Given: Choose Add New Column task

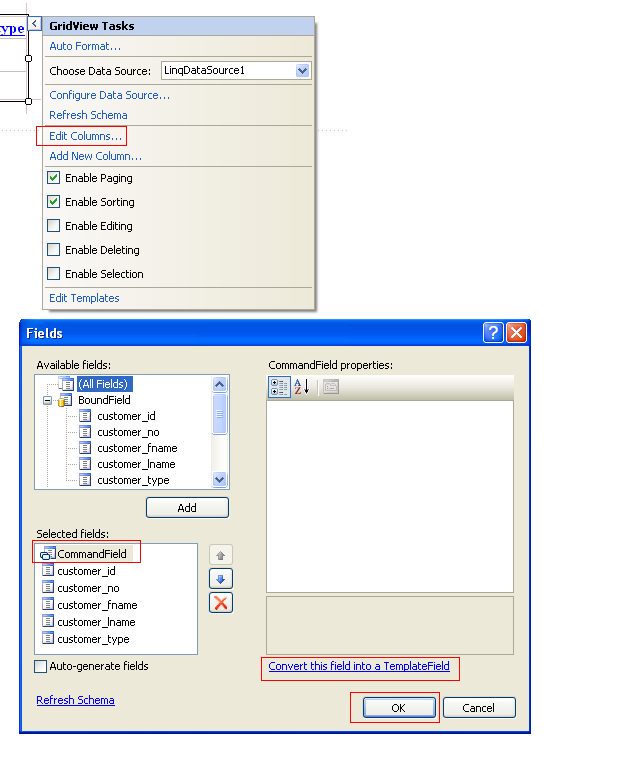Looking at the screenshot, I should [96, 156].
